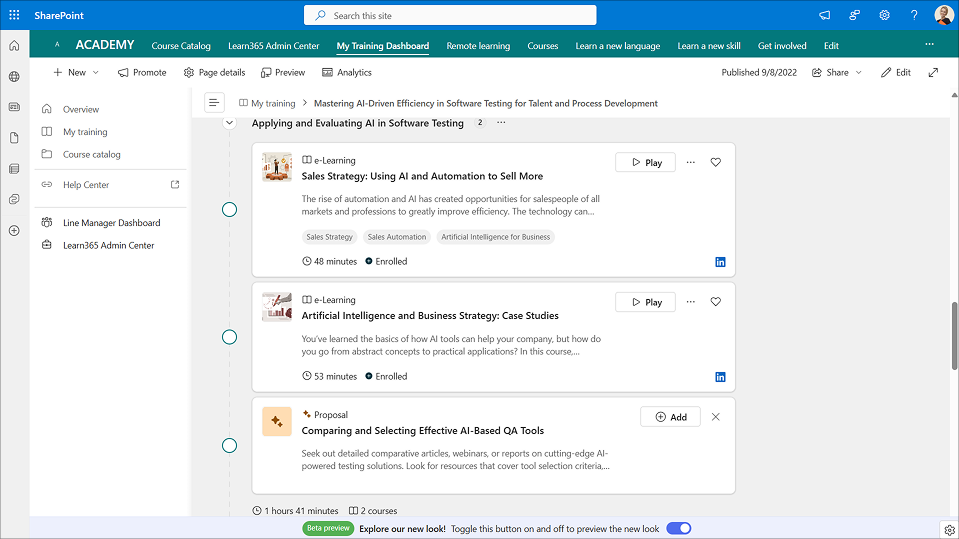959x539 pixels.
Task: Click the Search this site field
Action: (x=450, y=15)
